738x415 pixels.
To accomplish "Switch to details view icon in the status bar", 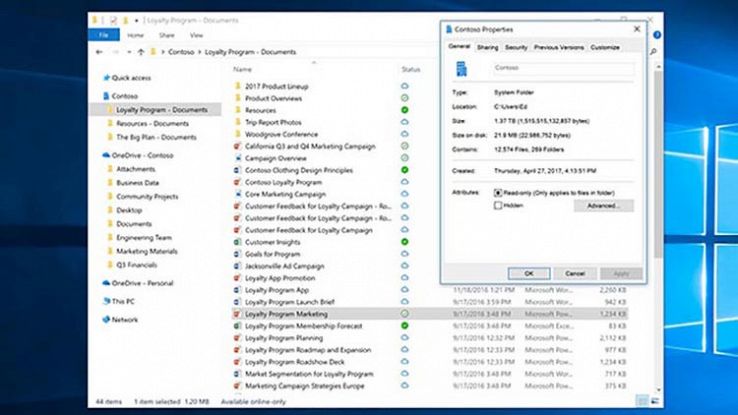I will (642, 401).
